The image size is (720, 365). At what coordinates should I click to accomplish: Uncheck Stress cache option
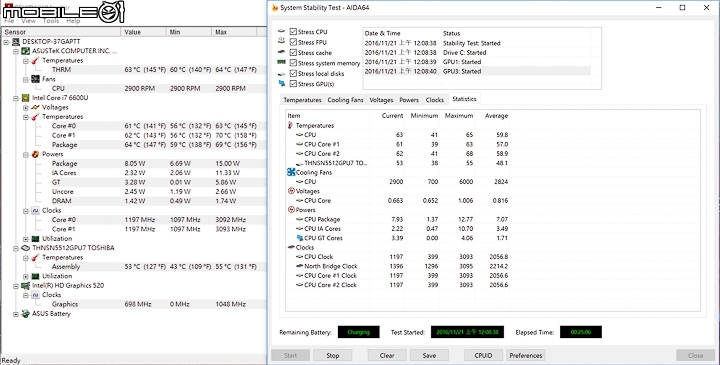[293, 53]
